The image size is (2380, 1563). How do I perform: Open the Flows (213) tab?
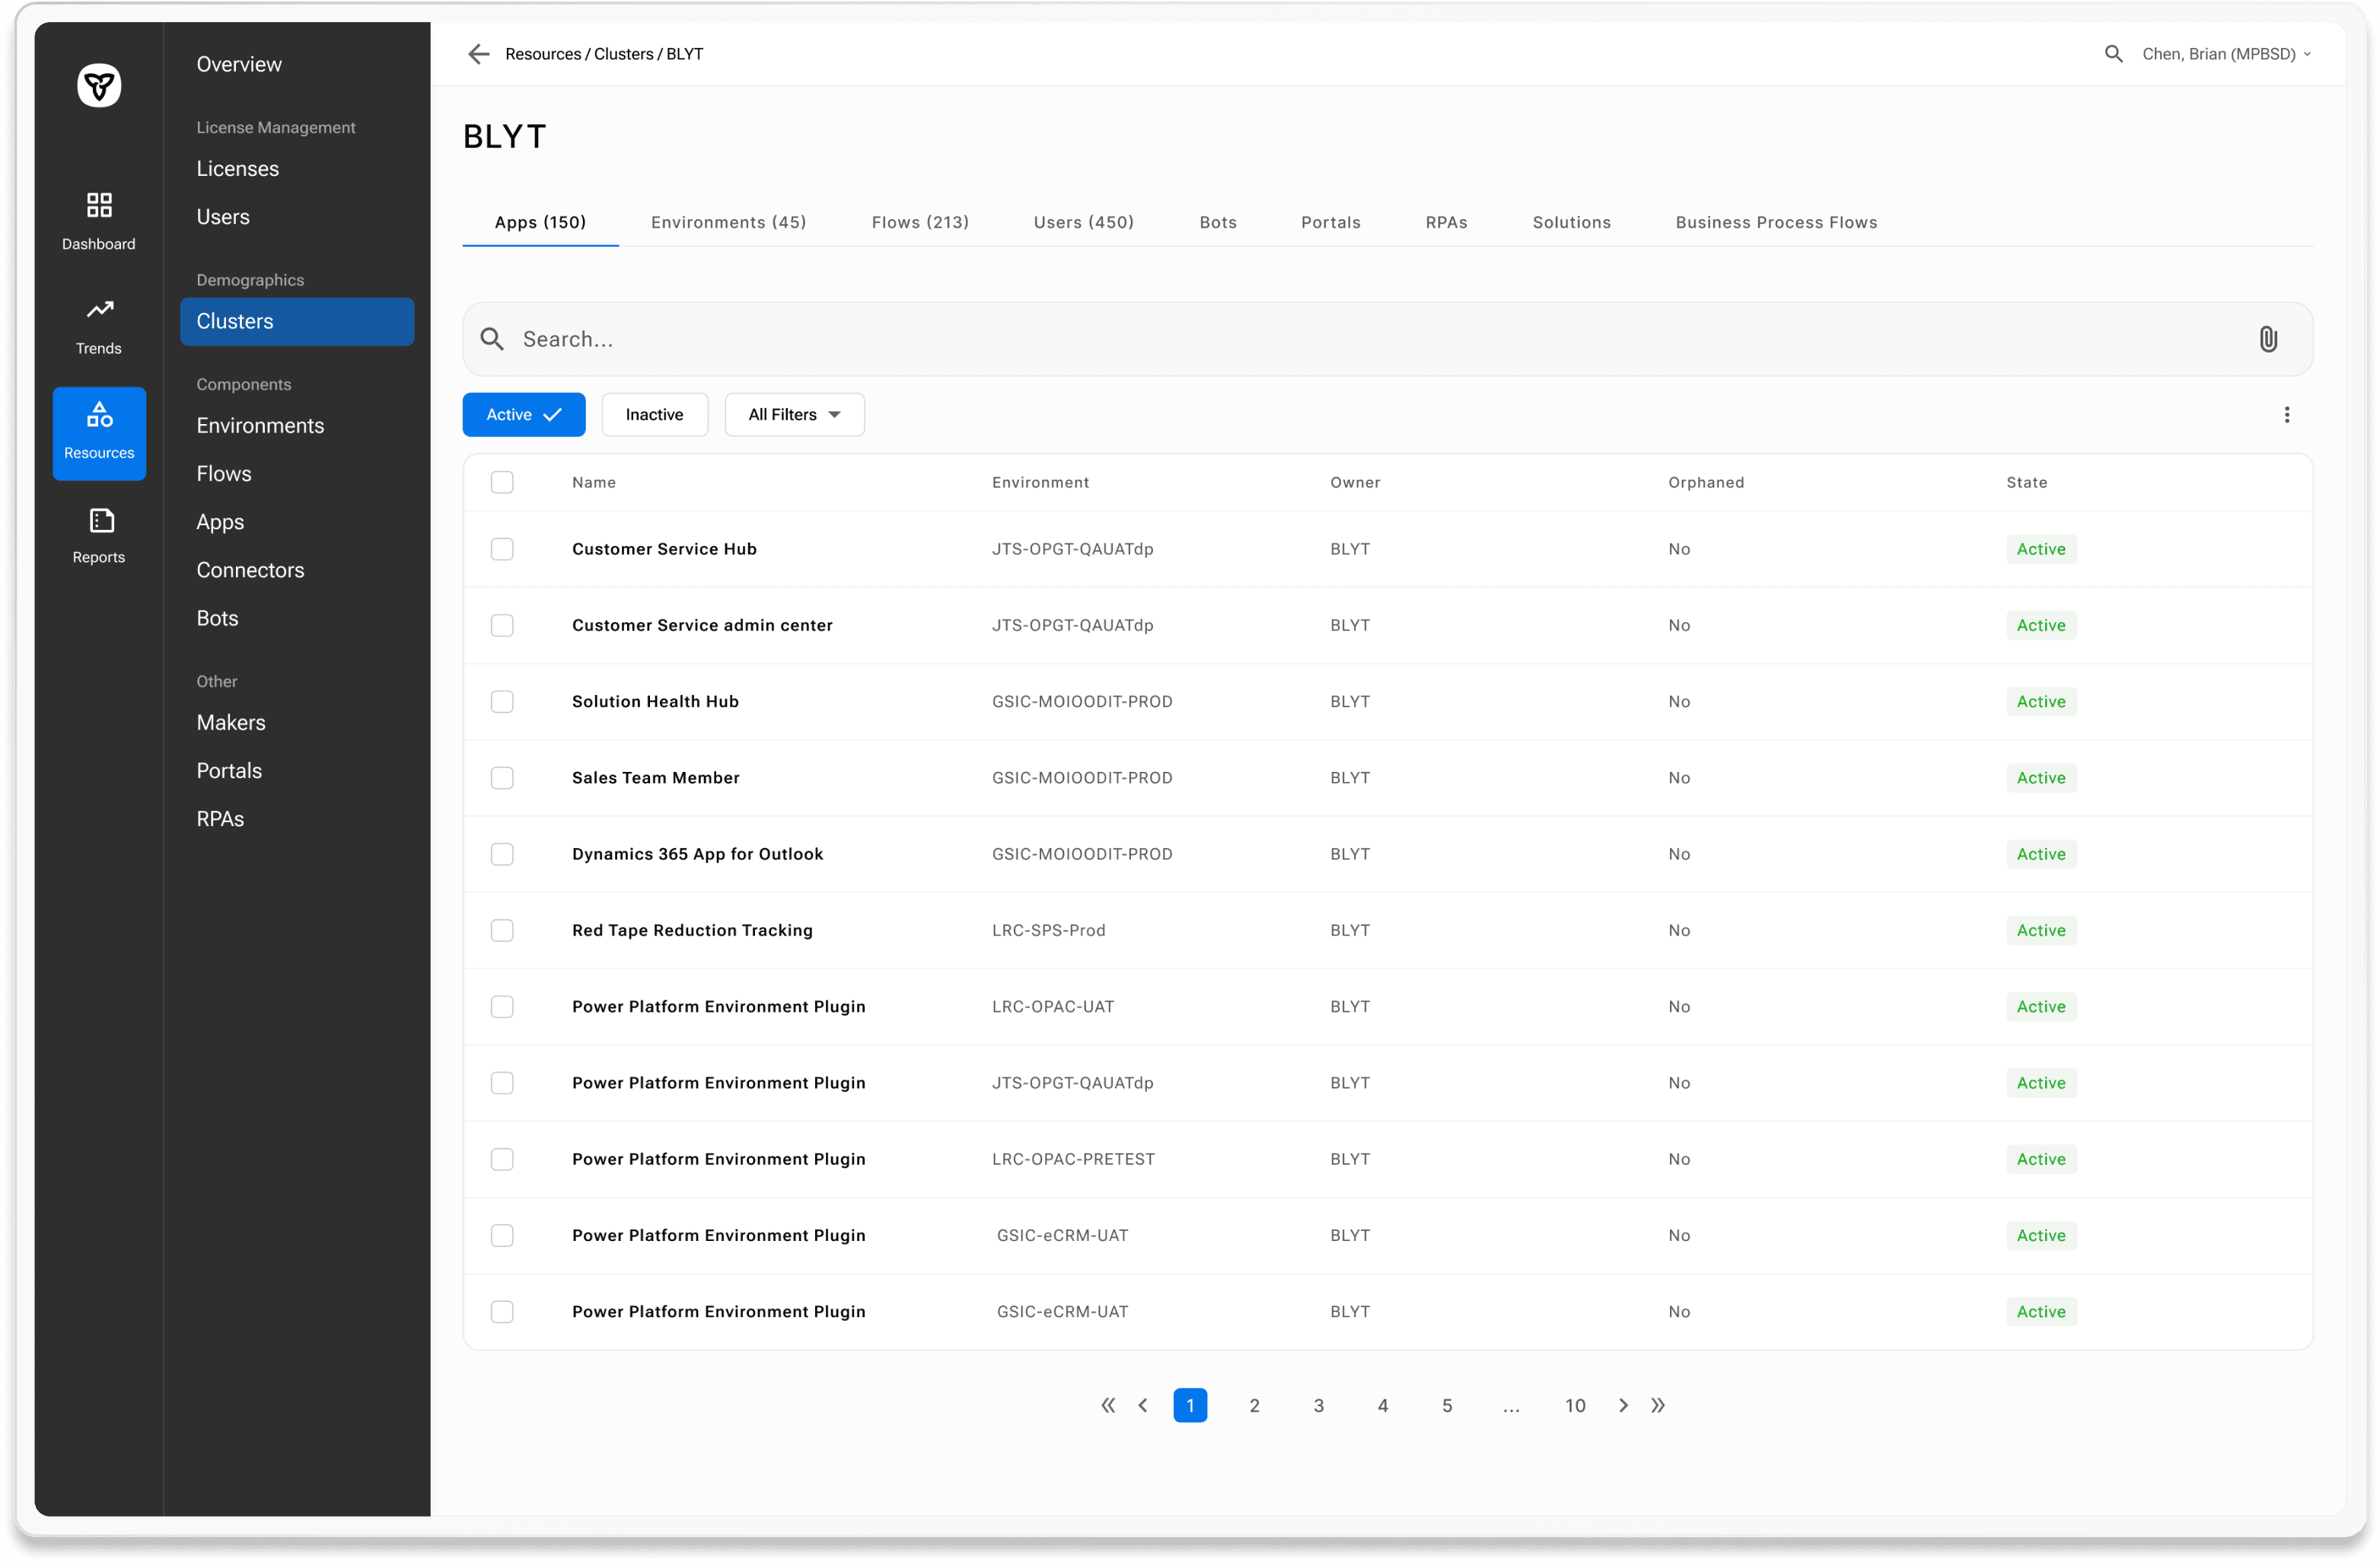919,222
